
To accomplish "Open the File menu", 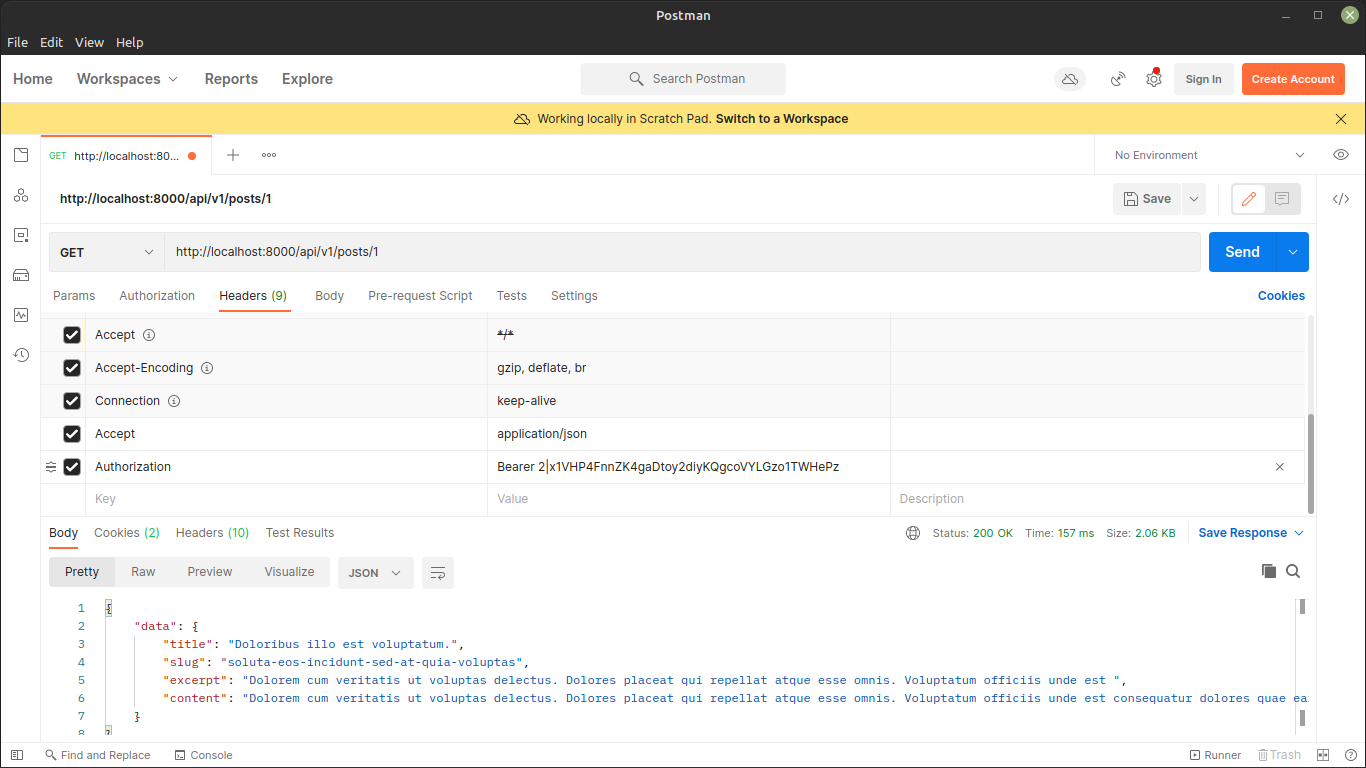I will coord(18,42).
